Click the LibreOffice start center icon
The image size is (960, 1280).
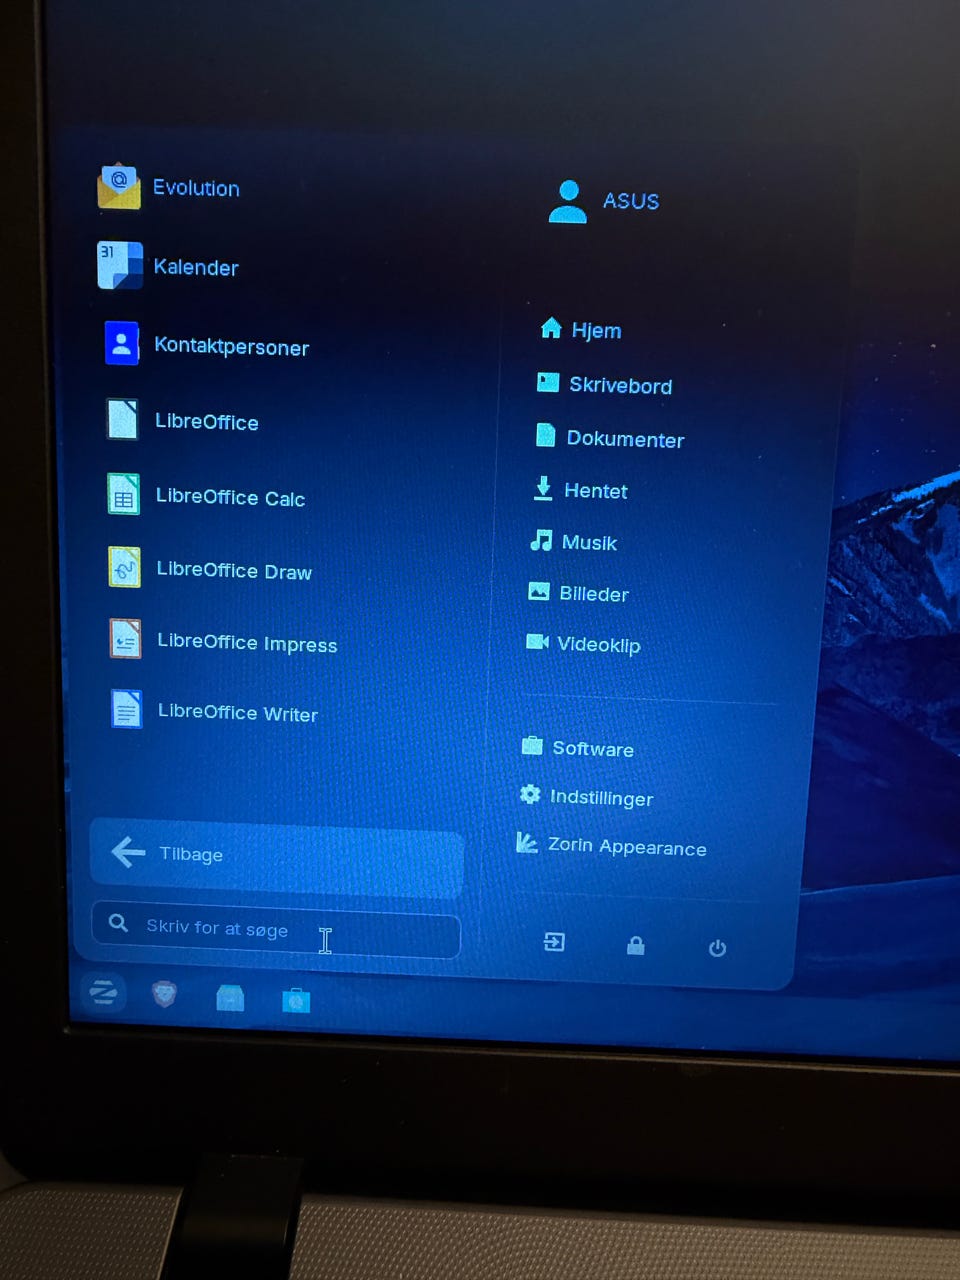[122, 419]
